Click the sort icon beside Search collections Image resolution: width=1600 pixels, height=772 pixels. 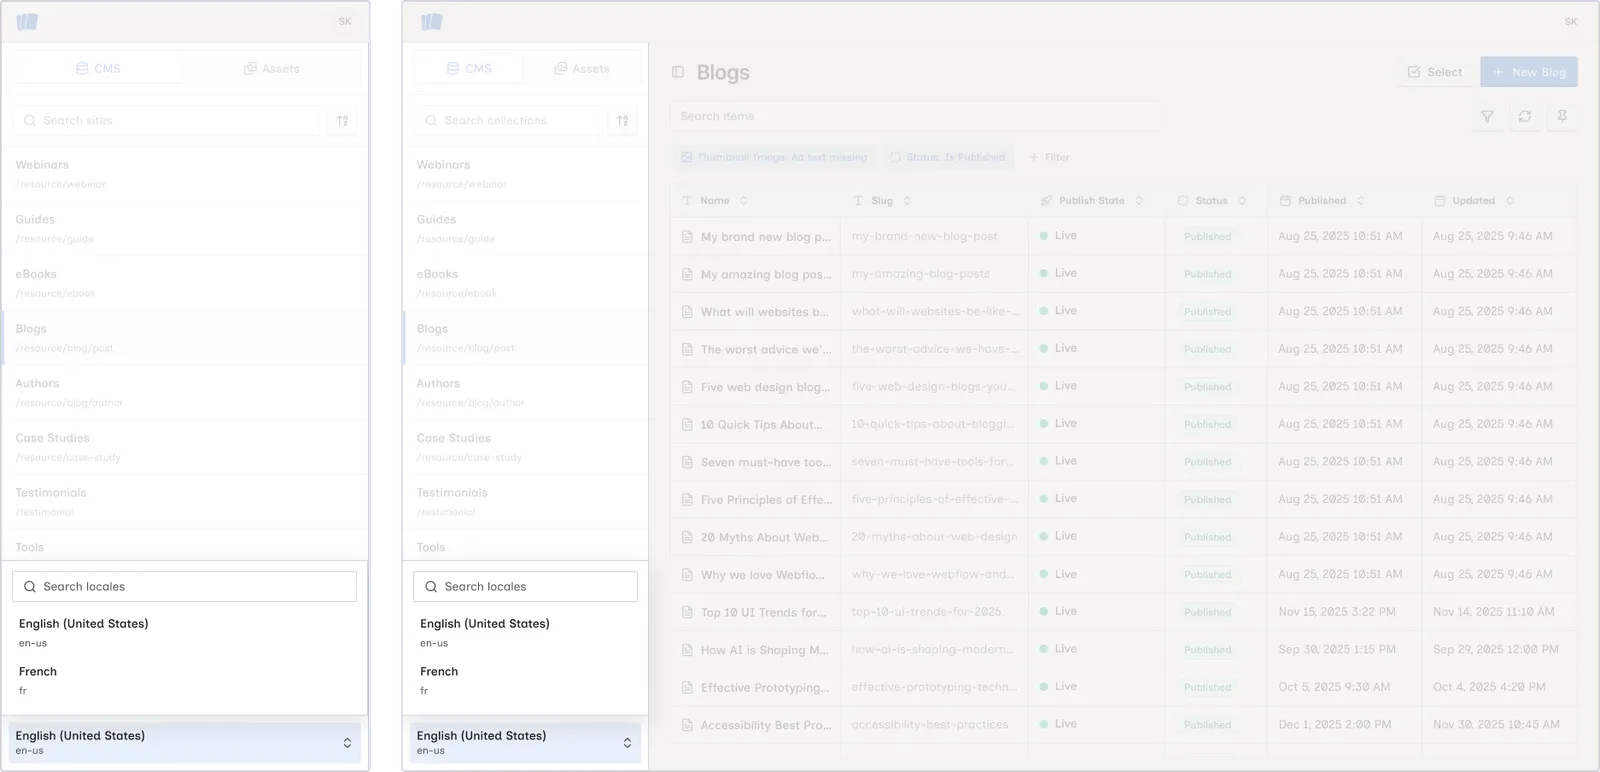point(623,121)
